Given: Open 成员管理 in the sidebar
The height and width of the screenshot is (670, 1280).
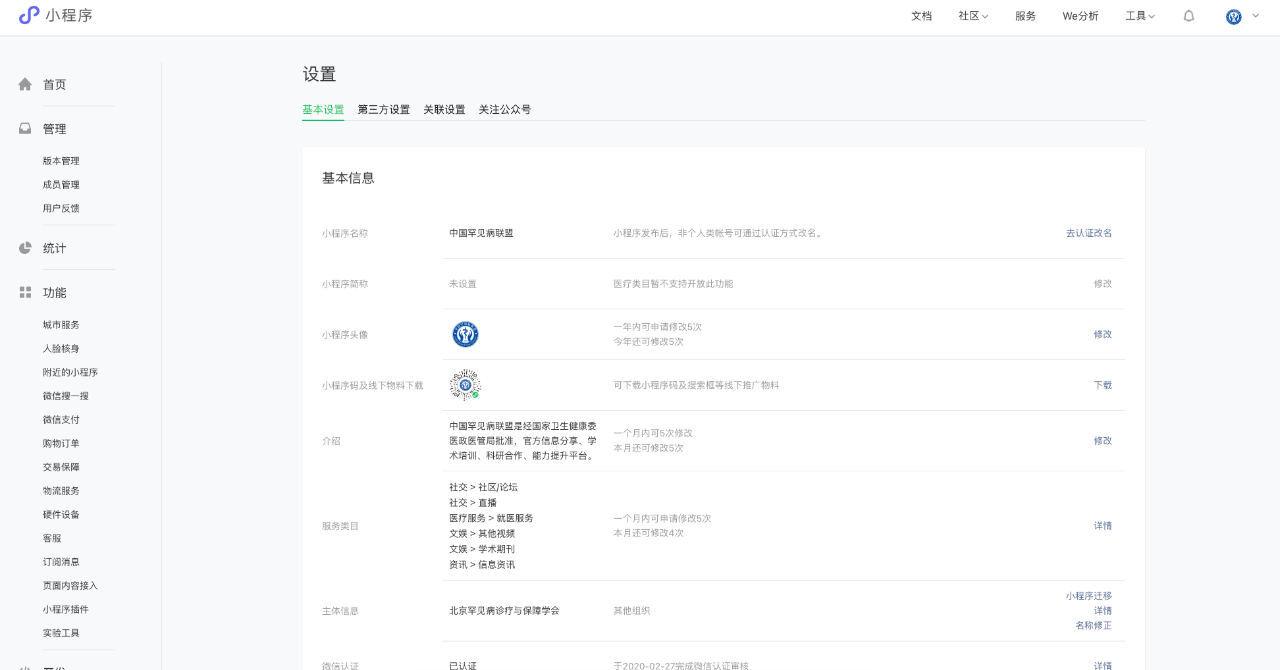Looking at the screenshot, I should coord(61,185).
